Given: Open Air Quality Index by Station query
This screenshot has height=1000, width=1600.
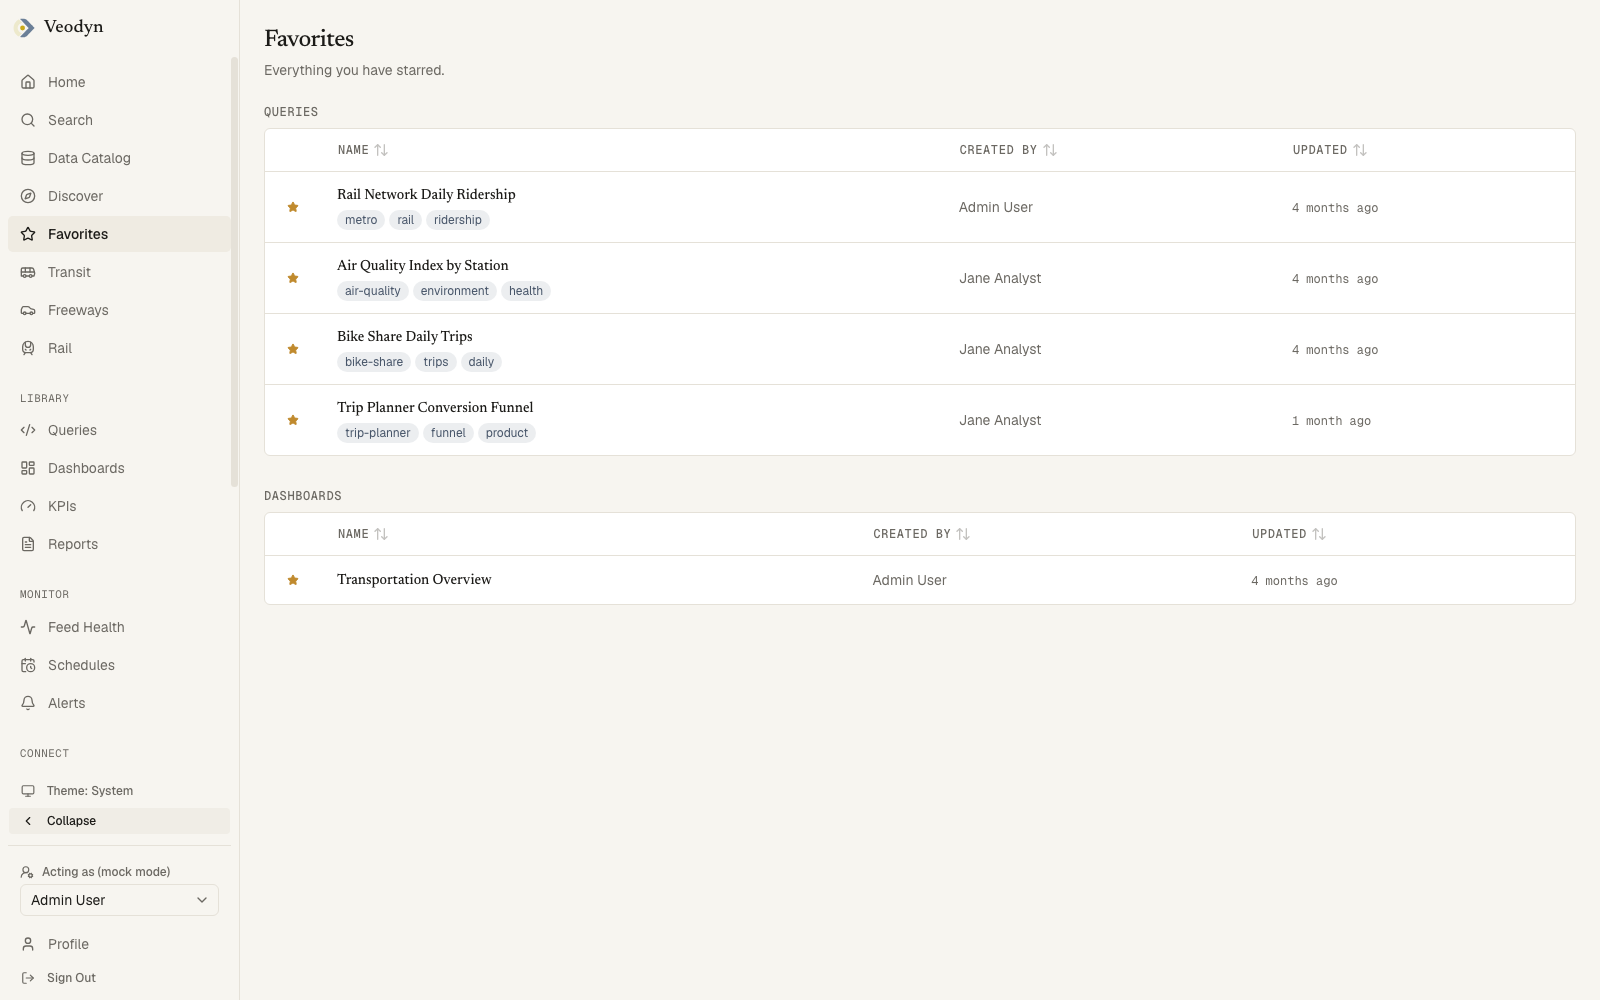Looking at the screenshot, I should [422, 265].
